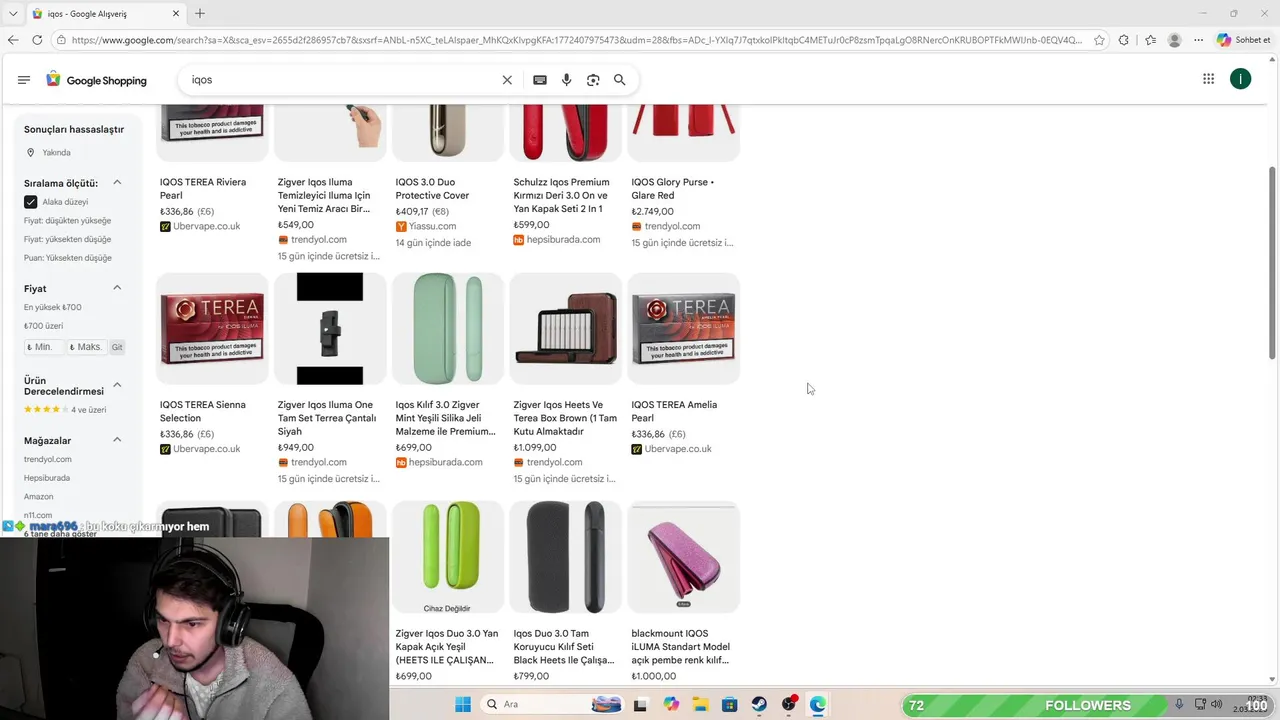Click the Google Shopping logo
Screen dimensions: 1280x720
(x=96, y=80)
